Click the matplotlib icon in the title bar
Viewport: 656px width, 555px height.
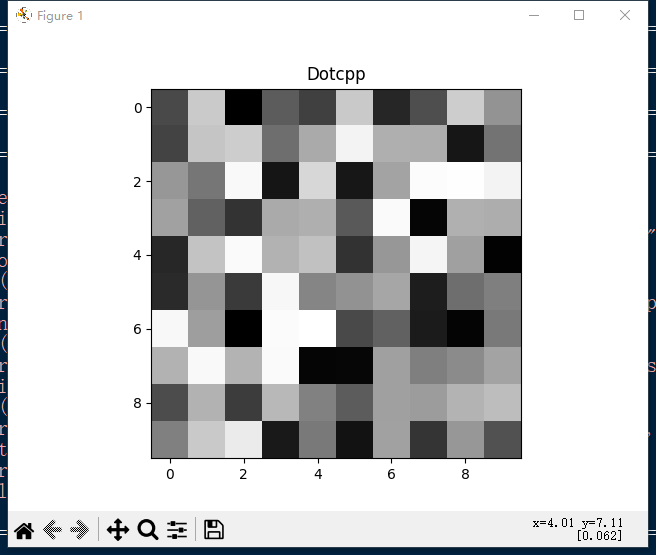(24, 15)
